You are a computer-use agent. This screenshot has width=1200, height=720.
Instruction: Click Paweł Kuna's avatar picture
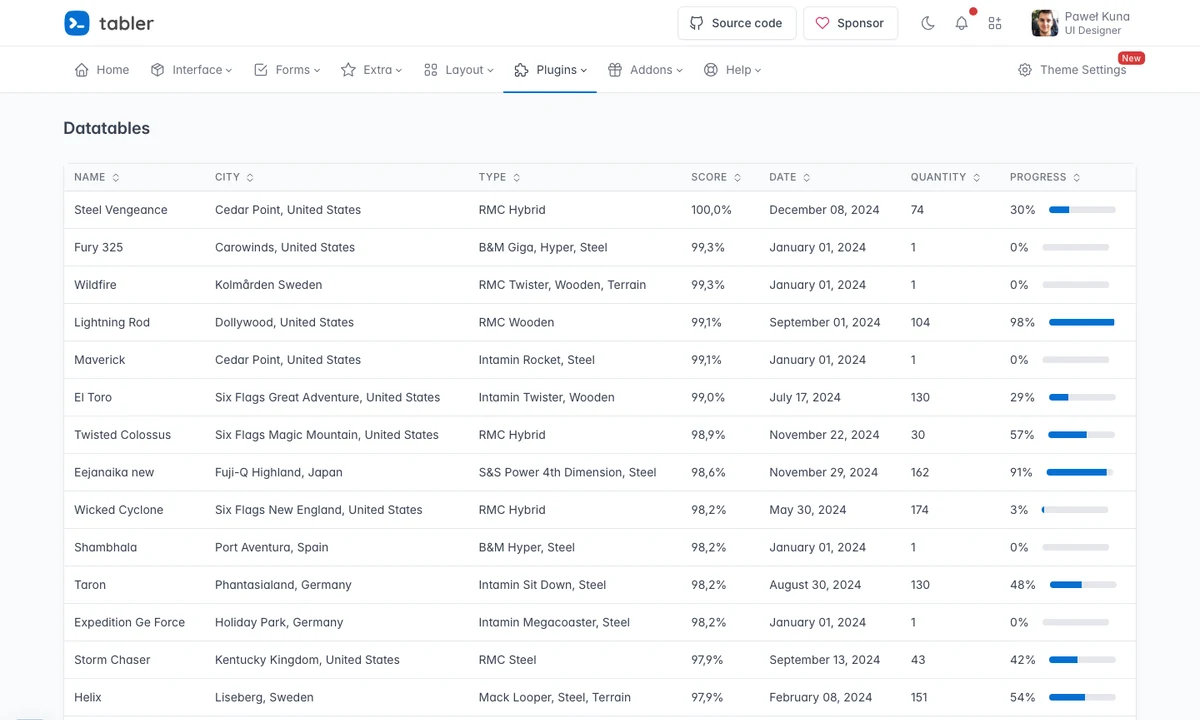(x=1045, y=23)
